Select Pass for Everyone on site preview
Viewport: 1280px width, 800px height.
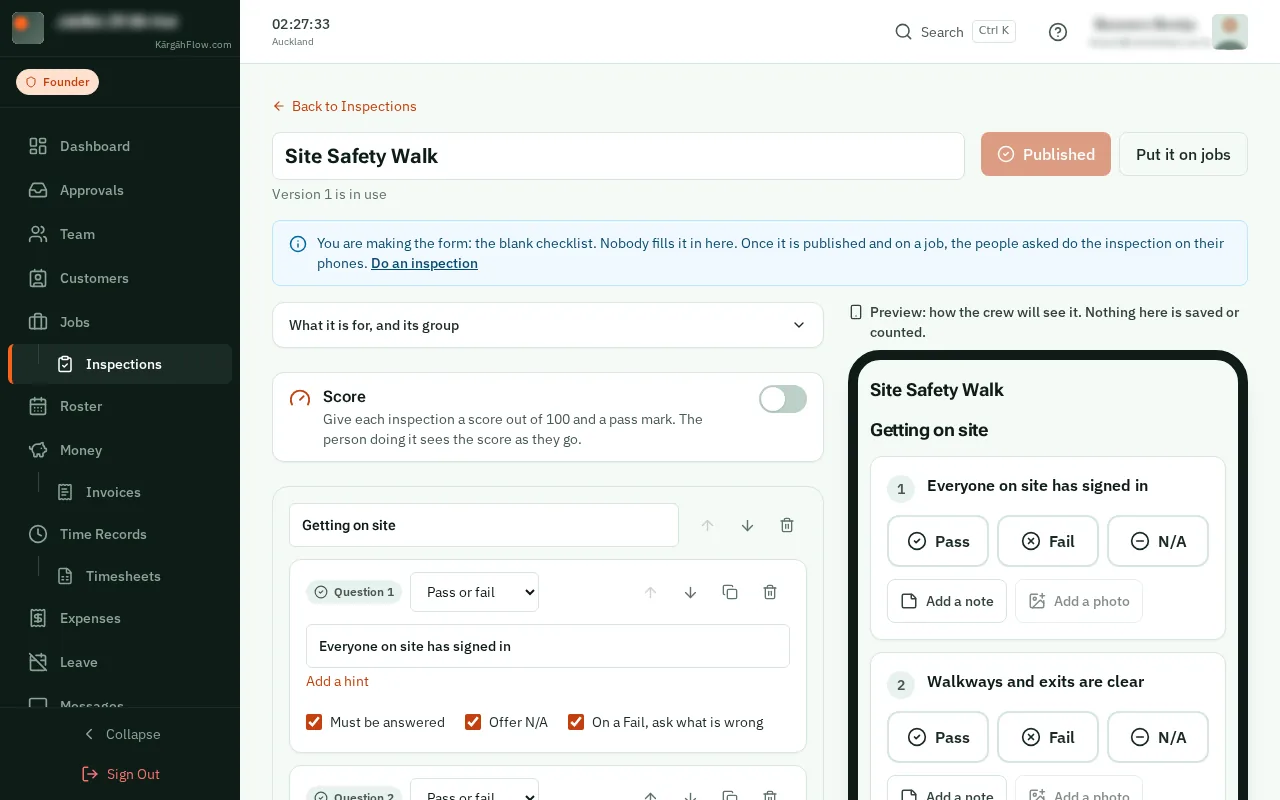click(938, 541)
